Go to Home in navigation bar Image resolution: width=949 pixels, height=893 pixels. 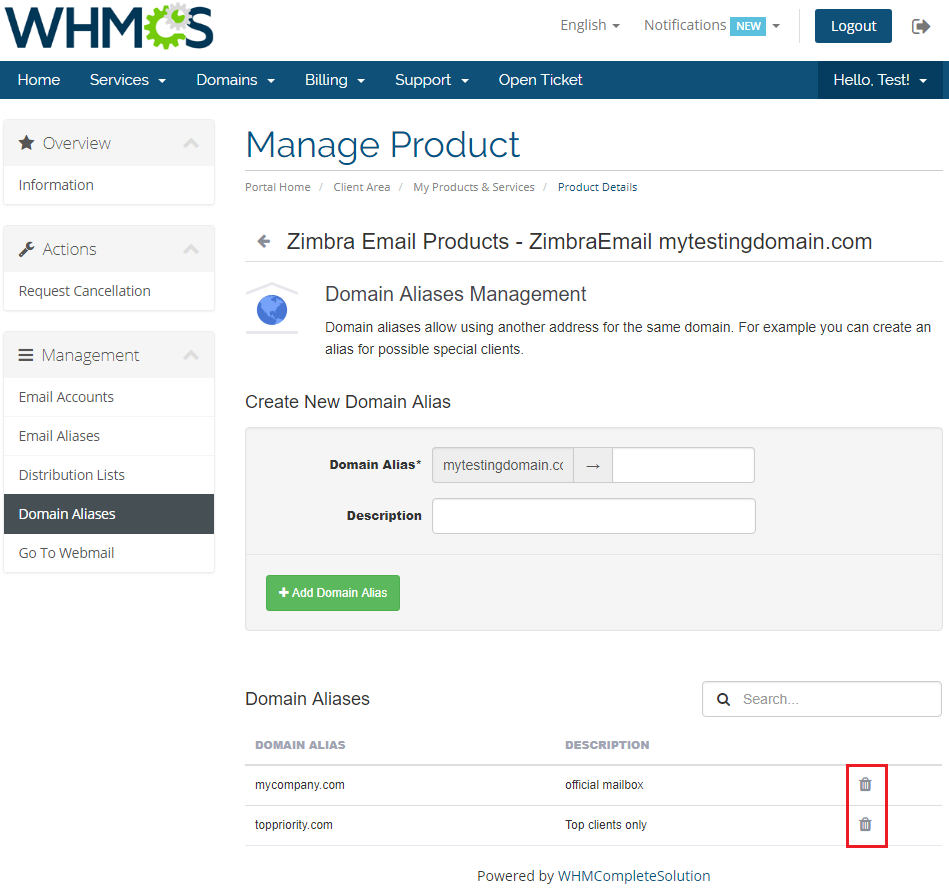(39, 80)
